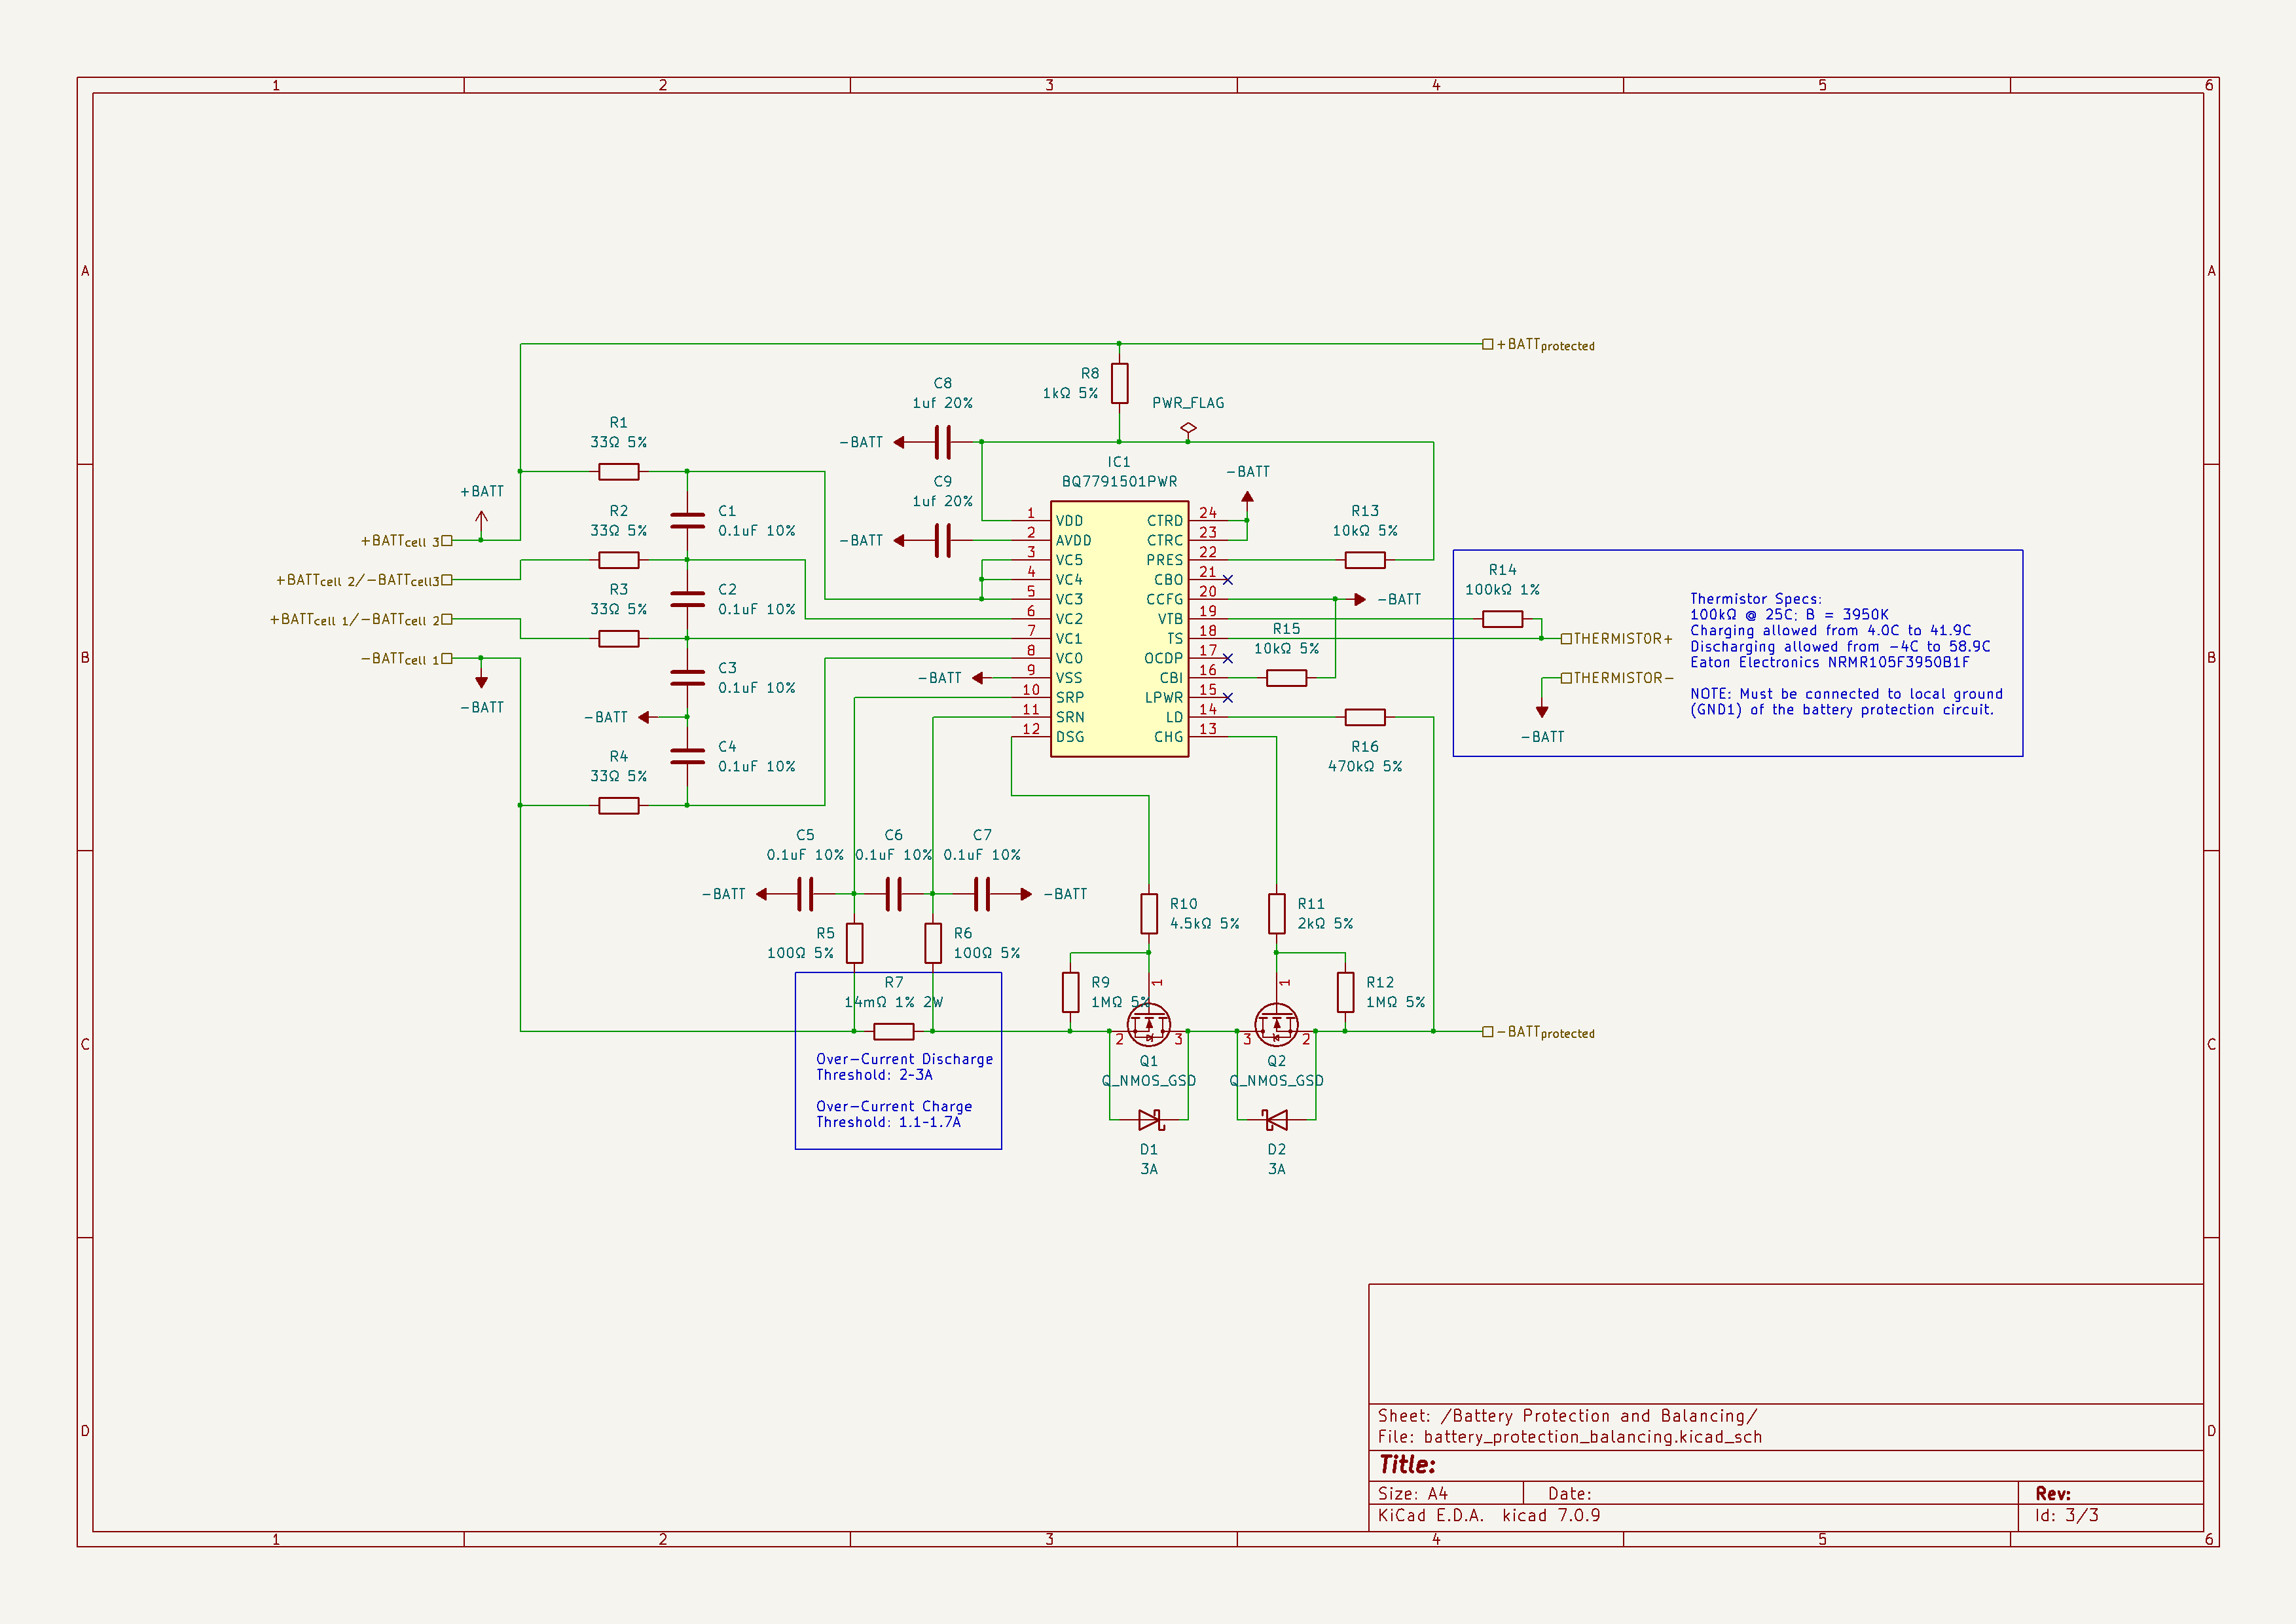Click the IC1 reference designator text

point(1119,462)
